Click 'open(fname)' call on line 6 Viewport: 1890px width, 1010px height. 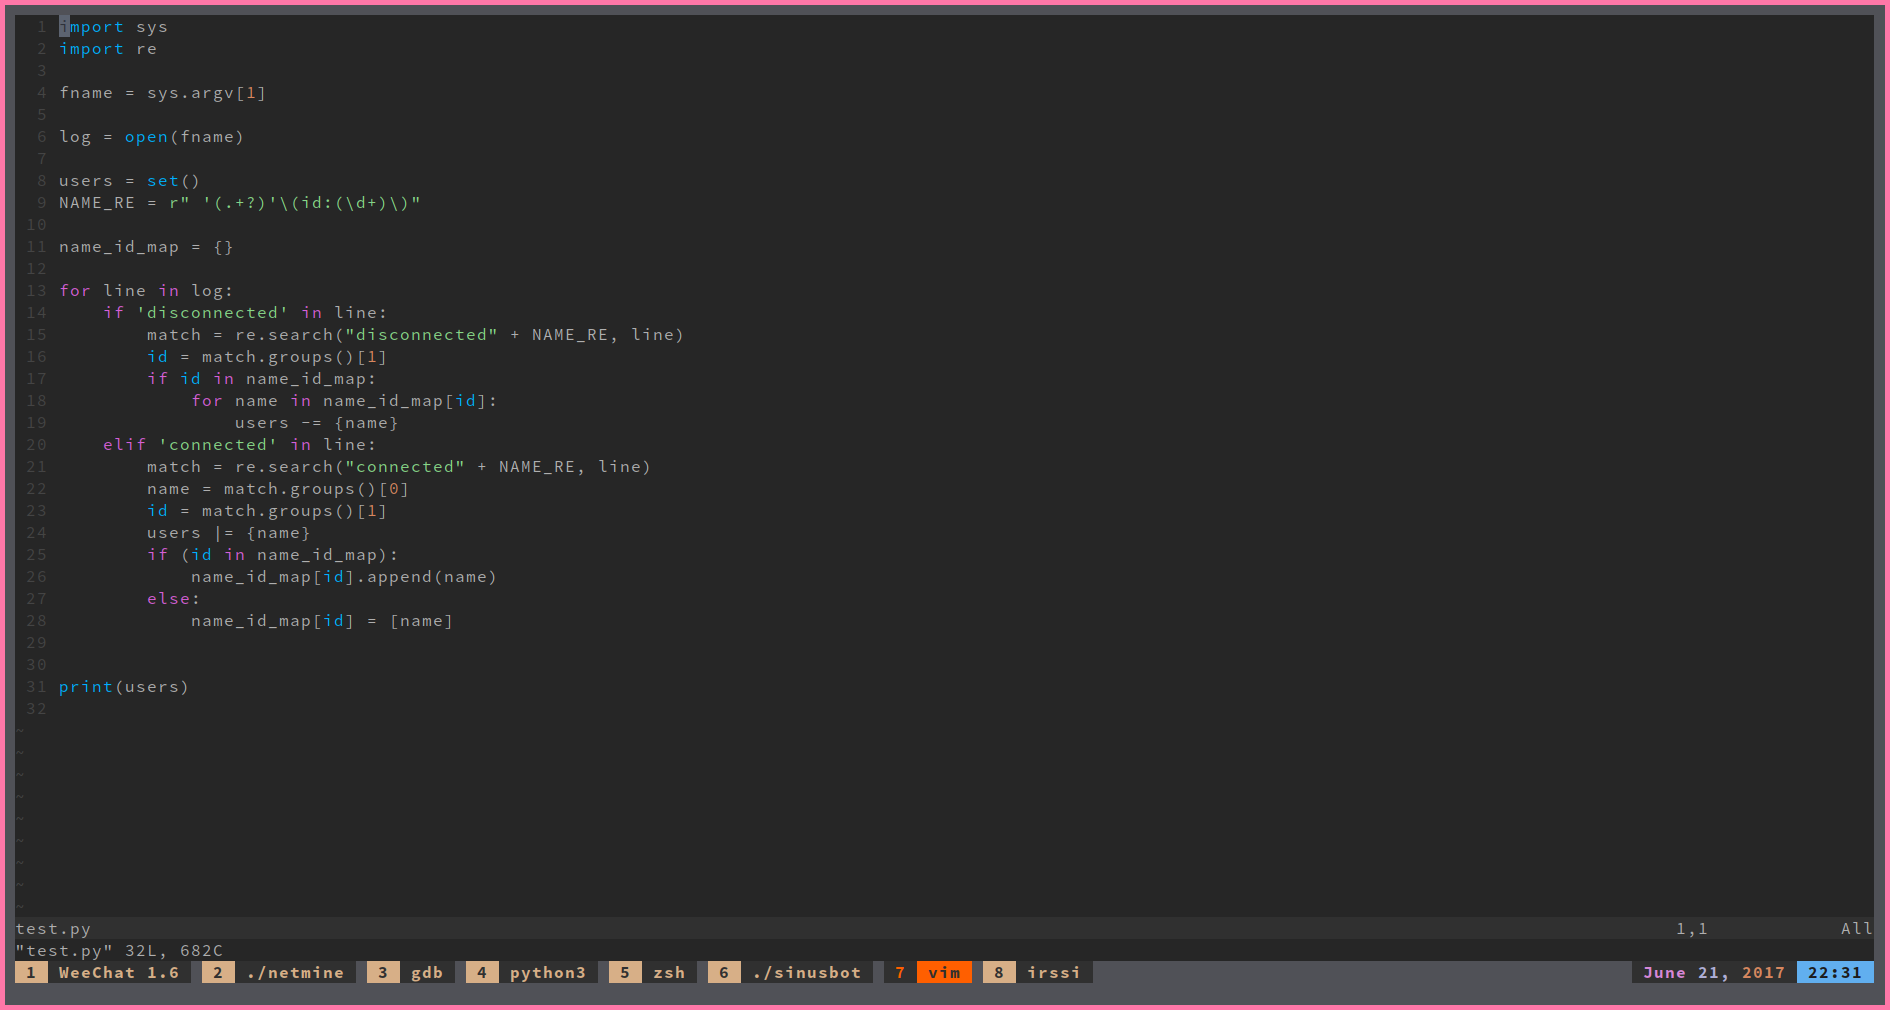[x=183, y=137]
